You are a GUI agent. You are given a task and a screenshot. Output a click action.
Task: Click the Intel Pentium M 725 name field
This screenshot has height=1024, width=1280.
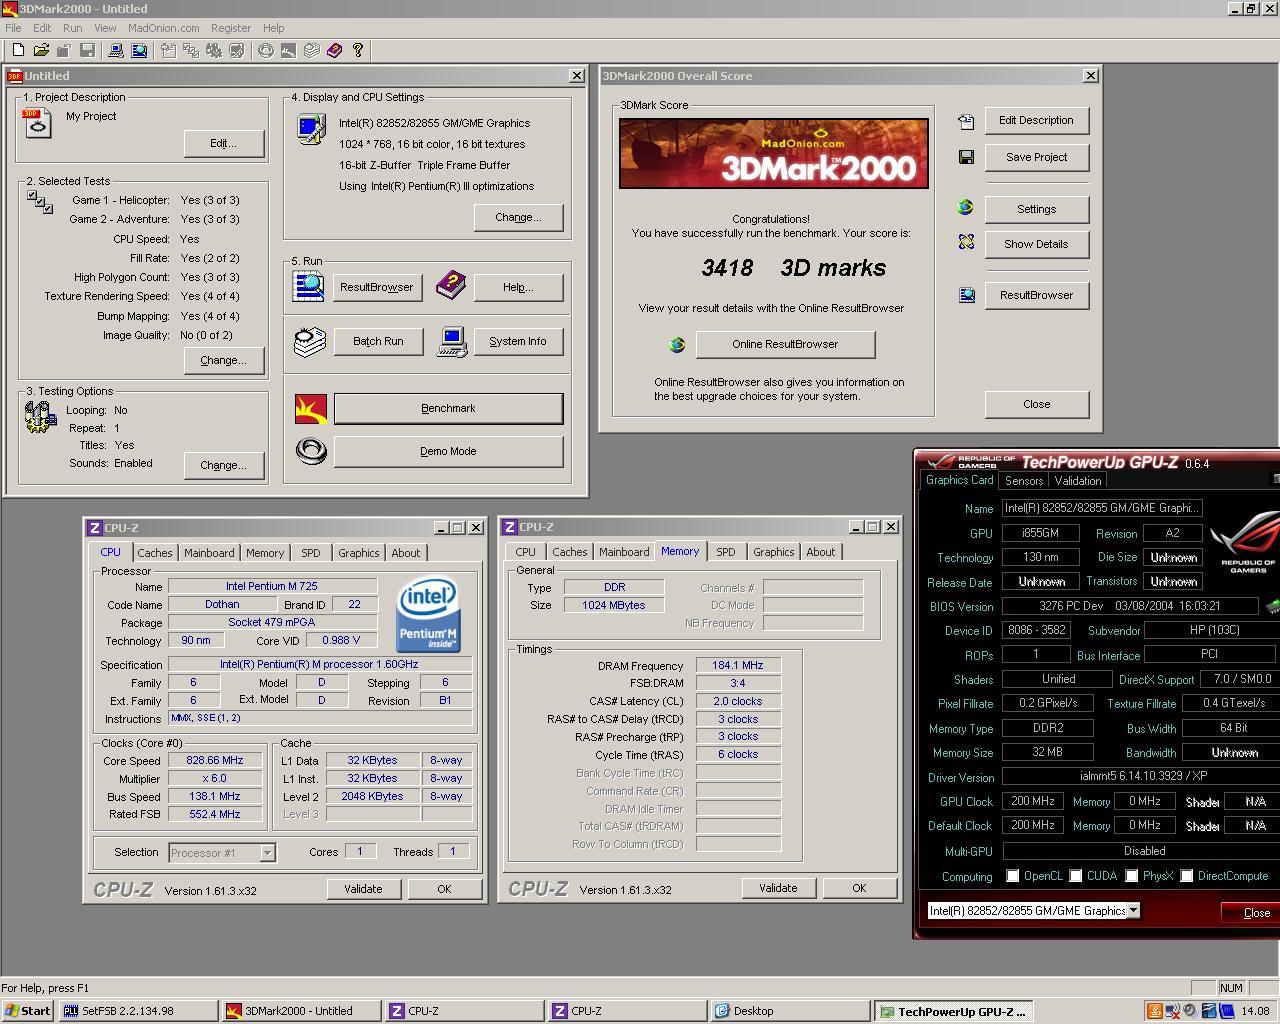coord(272,586)
